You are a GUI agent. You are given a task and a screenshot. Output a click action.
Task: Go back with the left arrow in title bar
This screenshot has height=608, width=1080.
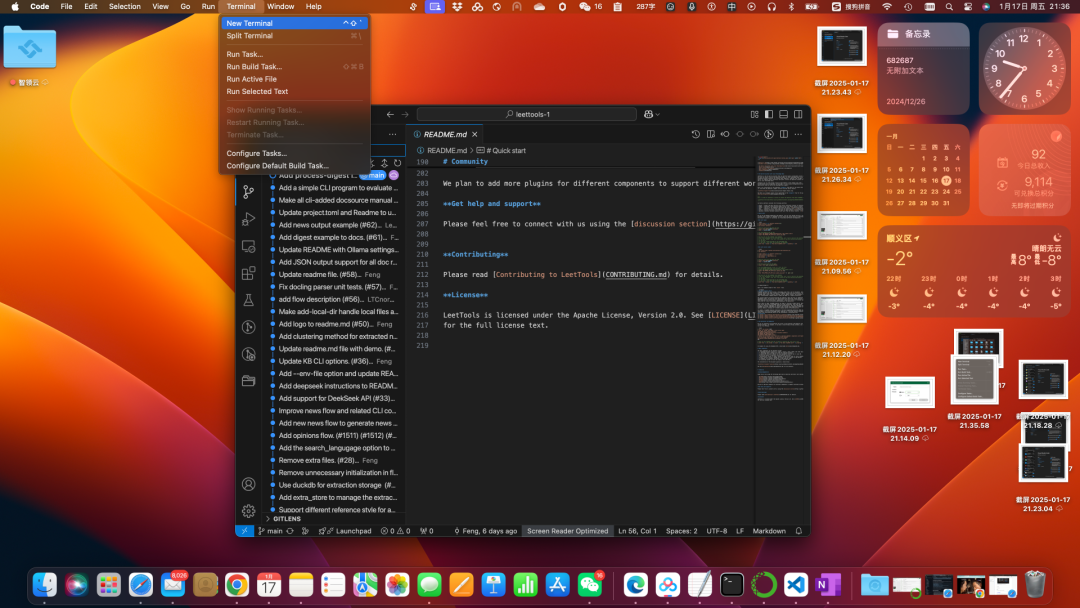pos(391,114)
